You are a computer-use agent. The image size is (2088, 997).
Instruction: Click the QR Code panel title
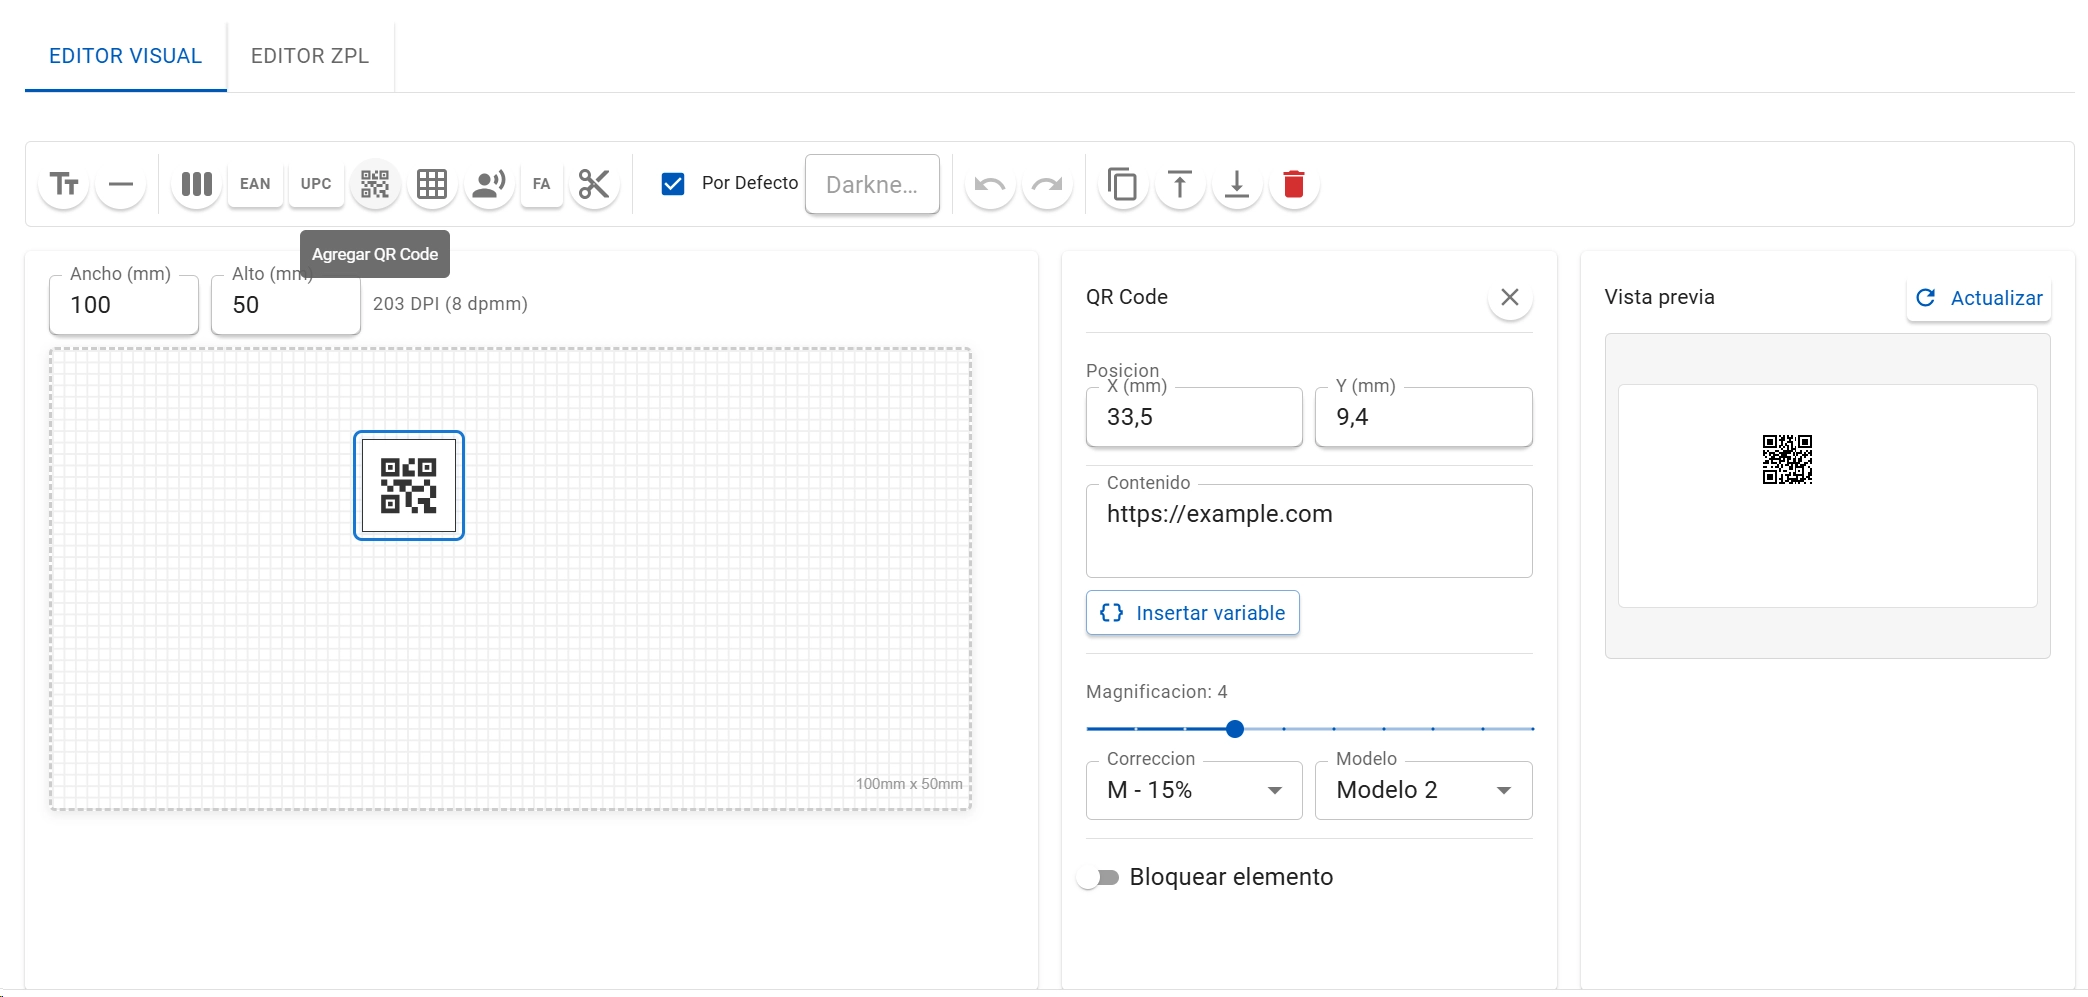click(x=1127, y=297)
